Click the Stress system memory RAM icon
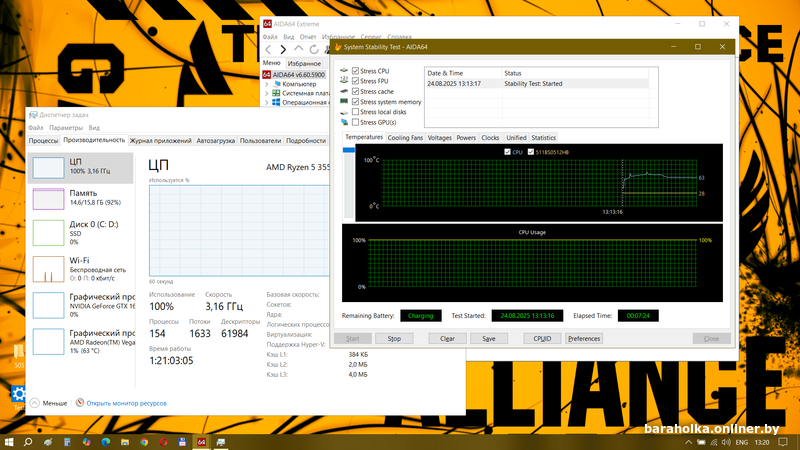 (x=344, y=102)
